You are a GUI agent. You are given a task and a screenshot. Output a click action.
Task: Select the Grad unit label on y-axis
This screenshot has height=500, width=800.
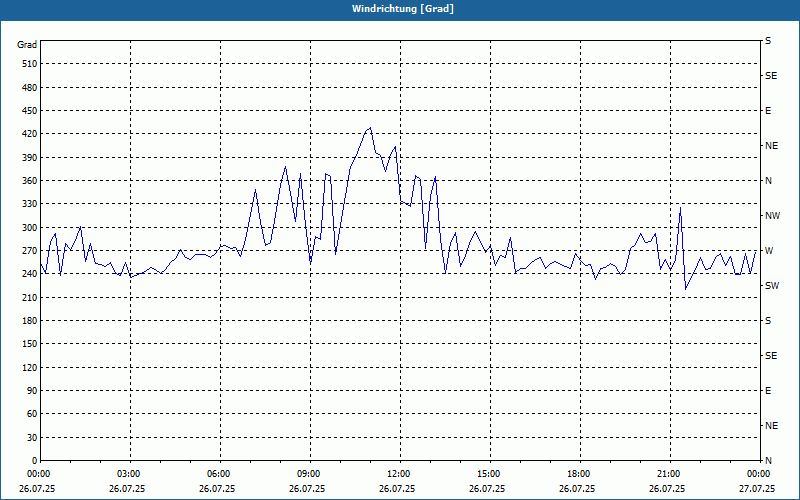pos(27,45)
